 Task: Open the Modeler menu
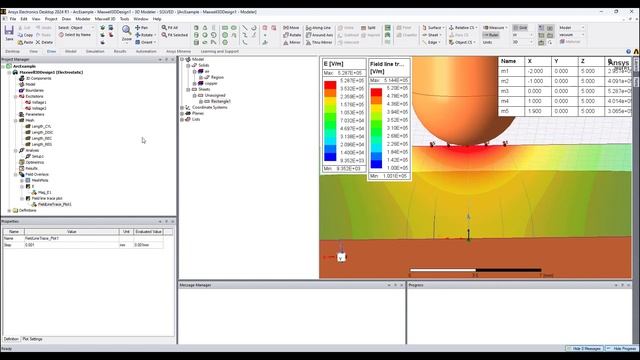tap(82, 19)
